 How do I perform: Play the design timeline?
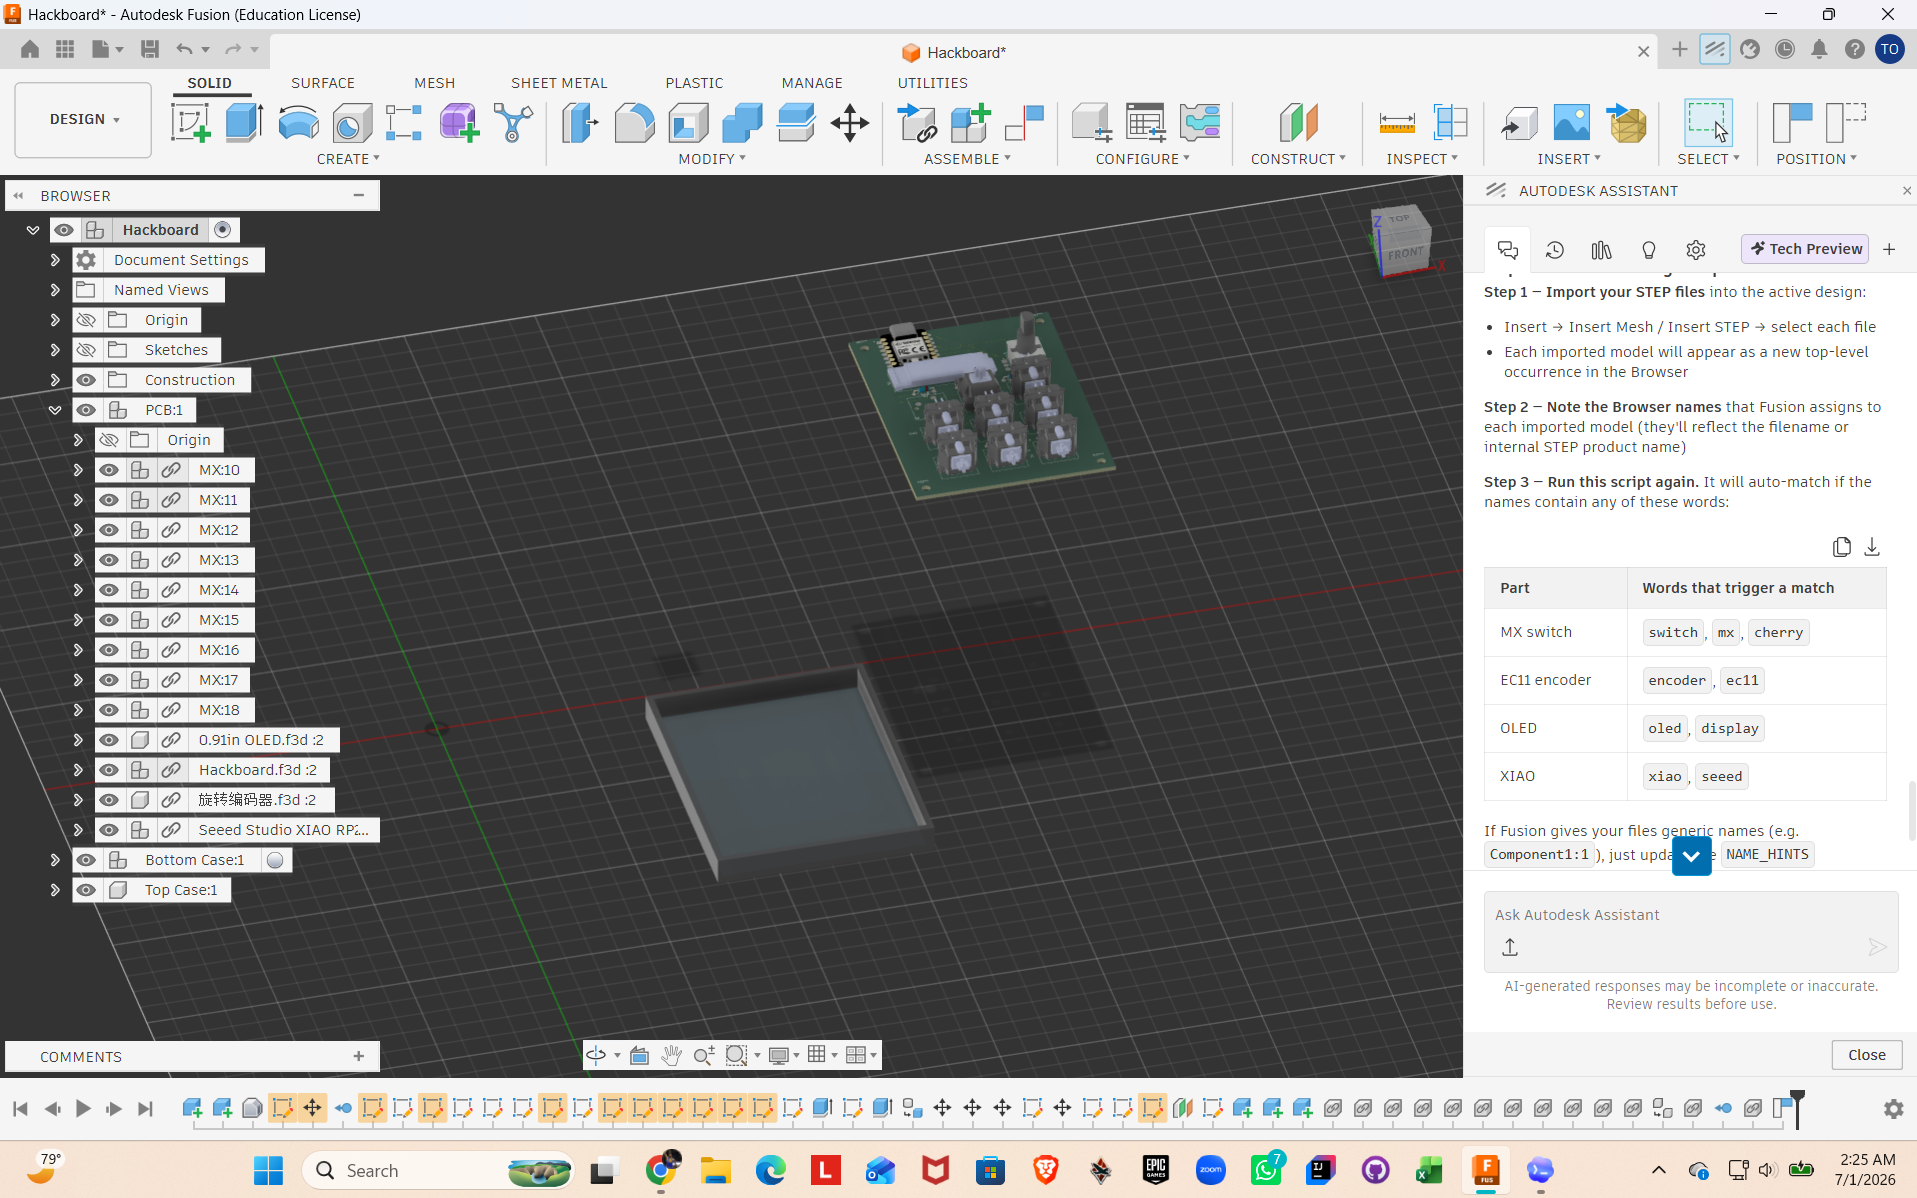pyautogui.click(x=83, y=1108)
